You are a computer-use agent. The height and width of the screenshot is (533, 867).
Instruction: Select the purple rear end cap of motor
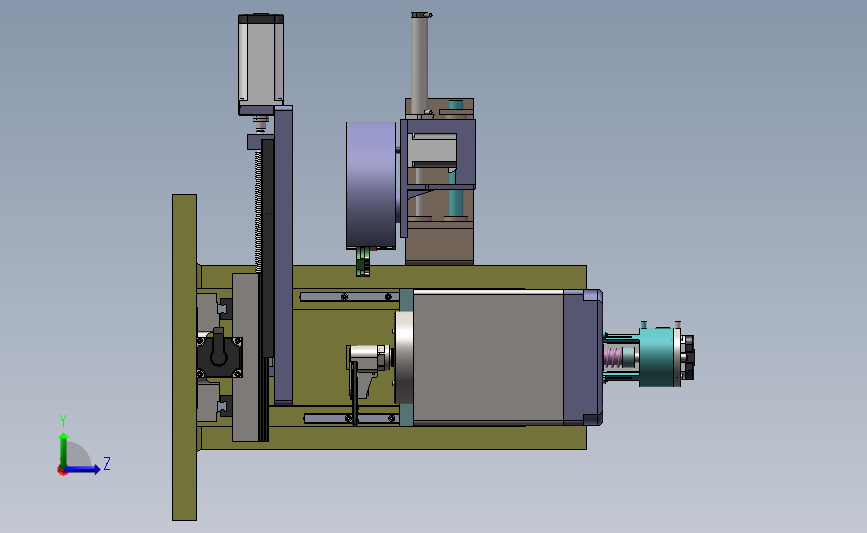click(583, 358)
